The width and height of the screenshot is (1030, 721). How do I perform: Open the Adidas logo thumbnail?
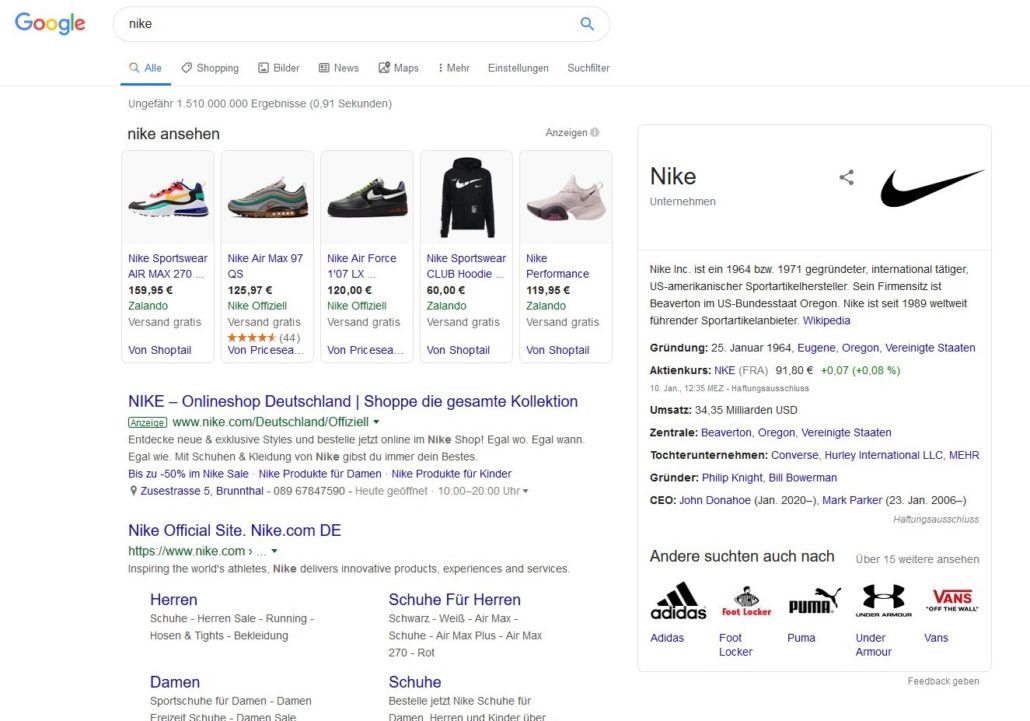tap(678, 601)
